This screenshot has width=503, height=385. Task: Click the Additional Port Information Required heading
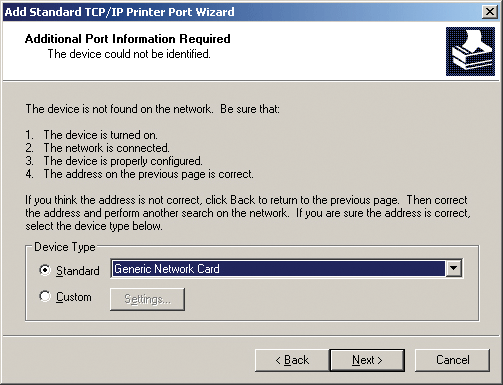[127, 39]
